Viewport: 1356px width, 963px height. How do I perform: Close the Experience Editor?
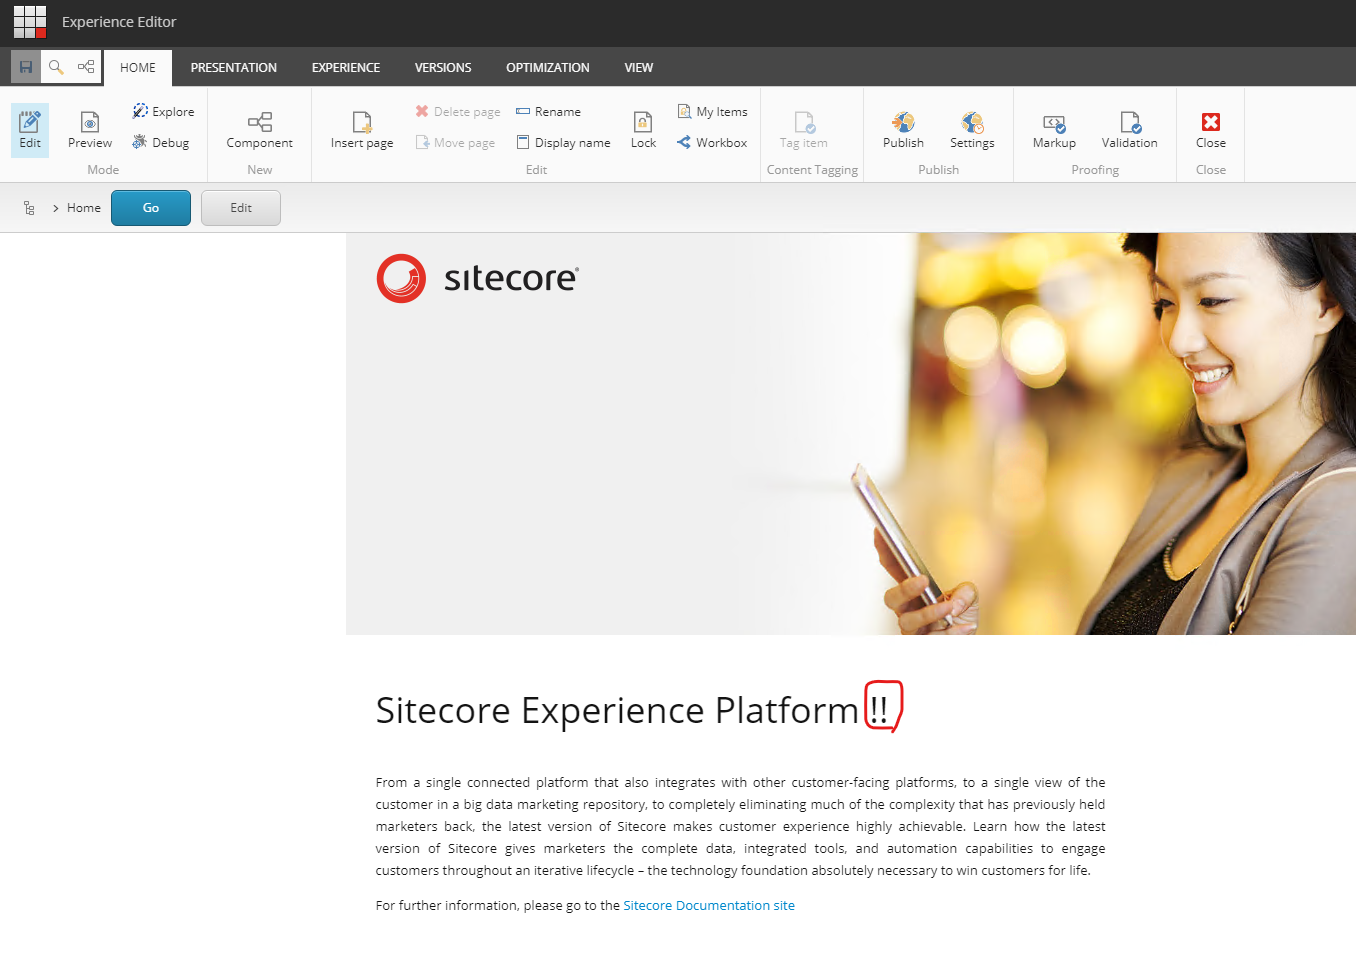coord(1211,130)
